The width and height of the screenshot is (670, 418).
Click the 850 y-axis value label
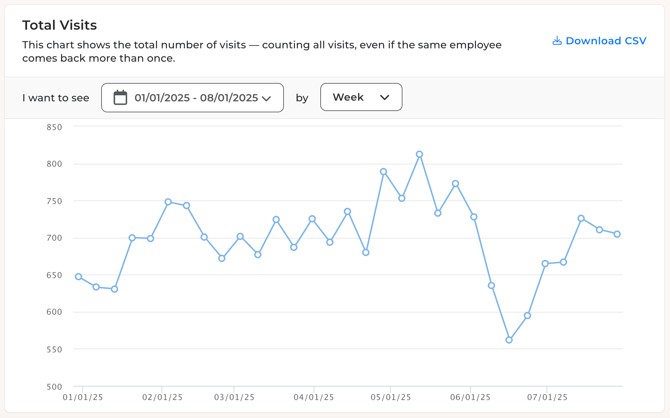pos(54,127)
